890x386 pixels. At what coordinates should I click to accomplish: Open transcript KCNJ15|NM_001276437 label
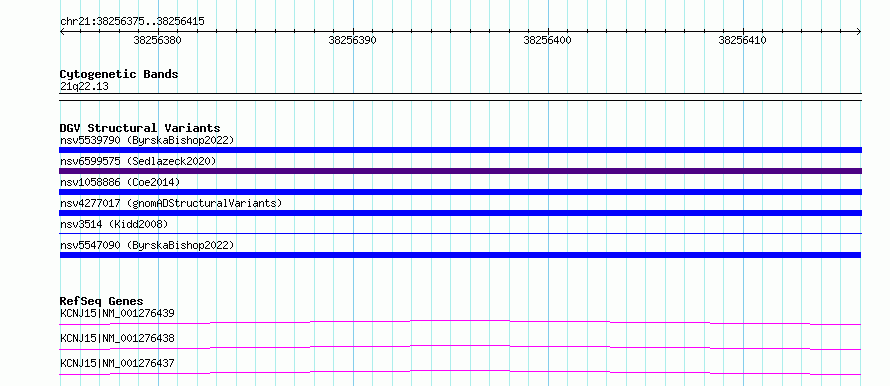[117, 363]
